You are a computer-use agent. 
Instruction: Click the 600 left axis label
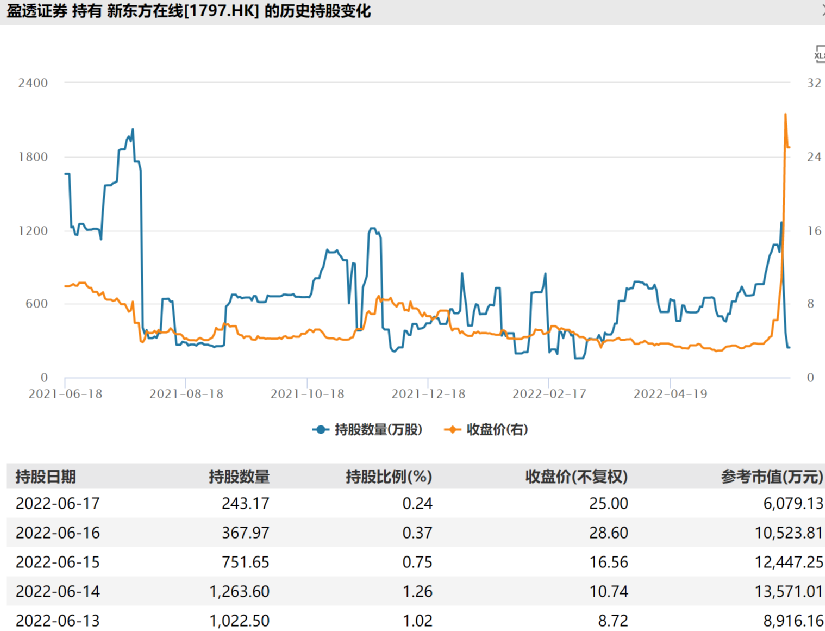[x=37, y=304]
